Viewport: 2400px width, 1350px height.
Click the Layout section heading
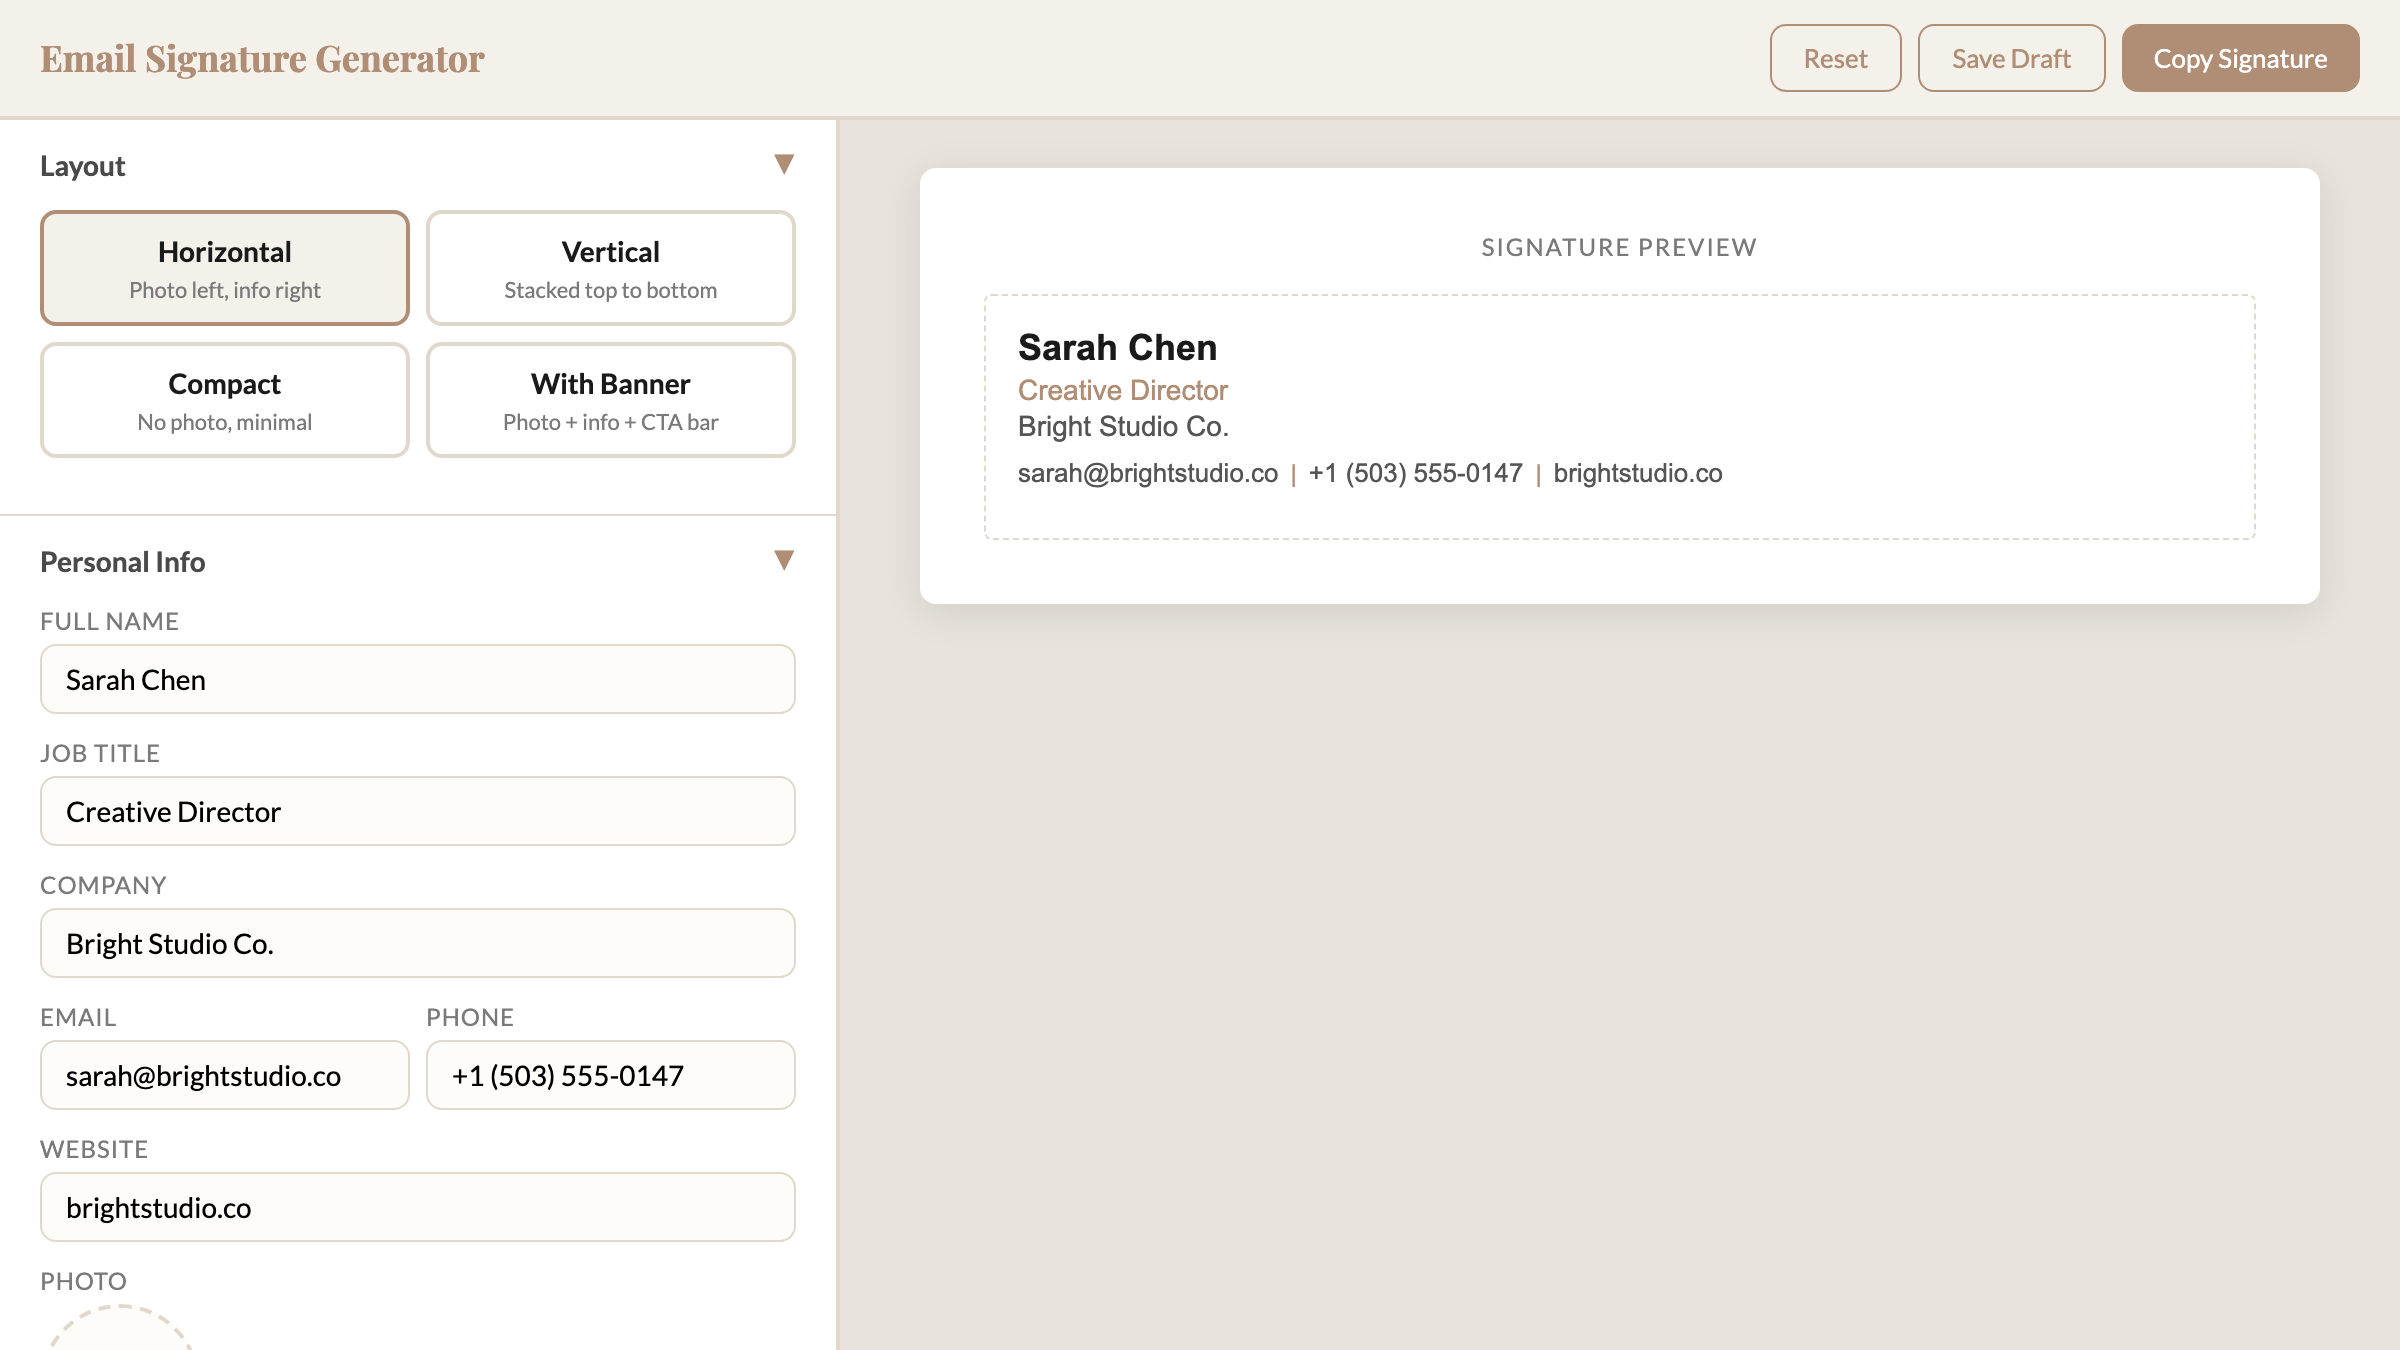pyautogui.click(x=83, y=166)
